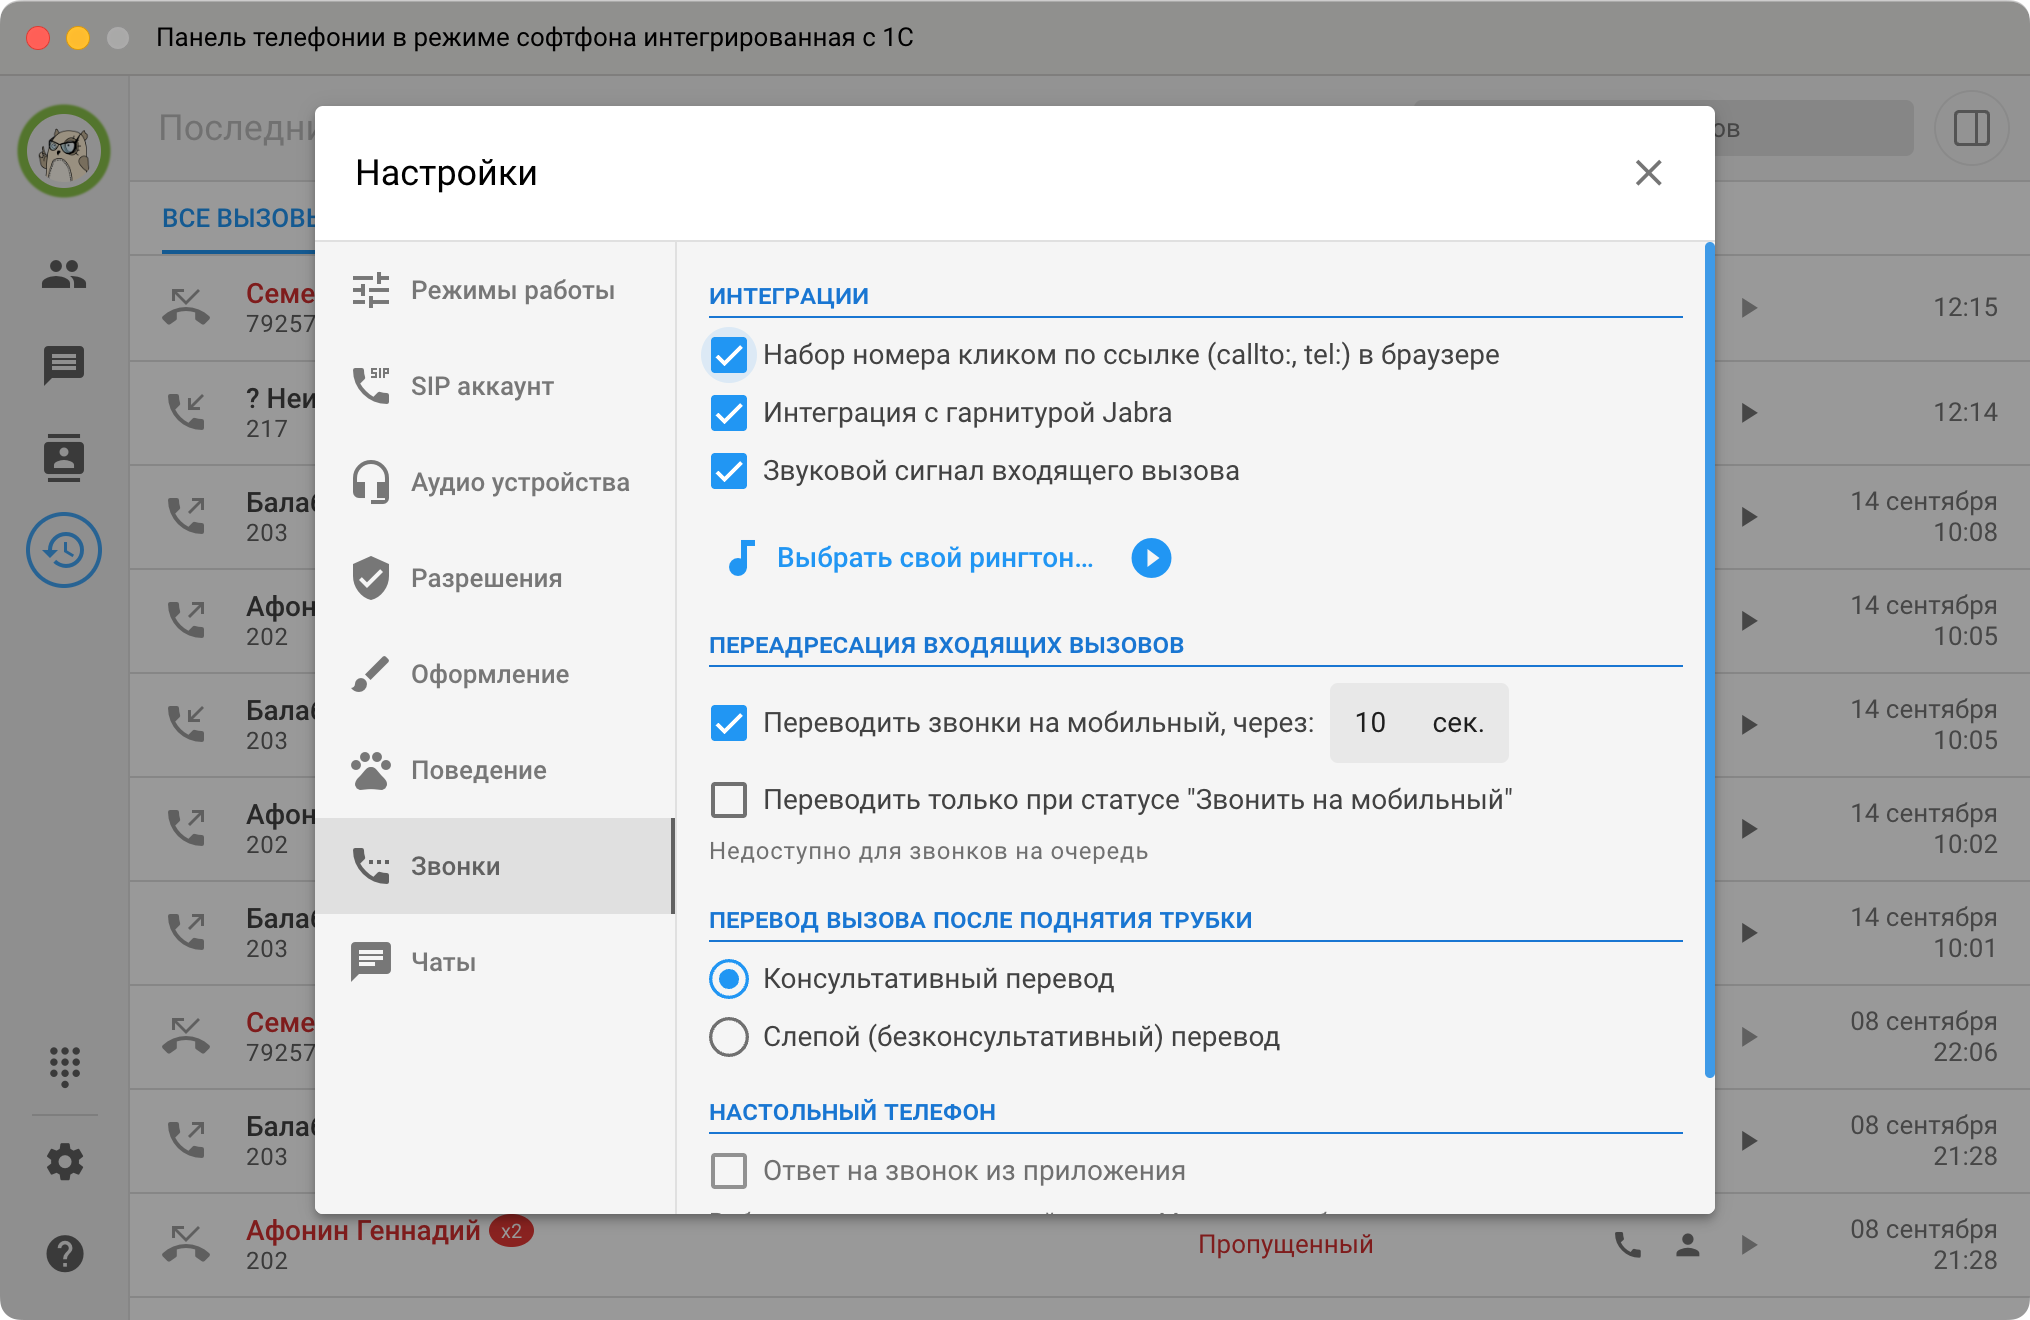Select Слепой (безконсультативный) перевод radio button
The height and width of the screenshot is (1320, 2030).
tap(729, 1037)
